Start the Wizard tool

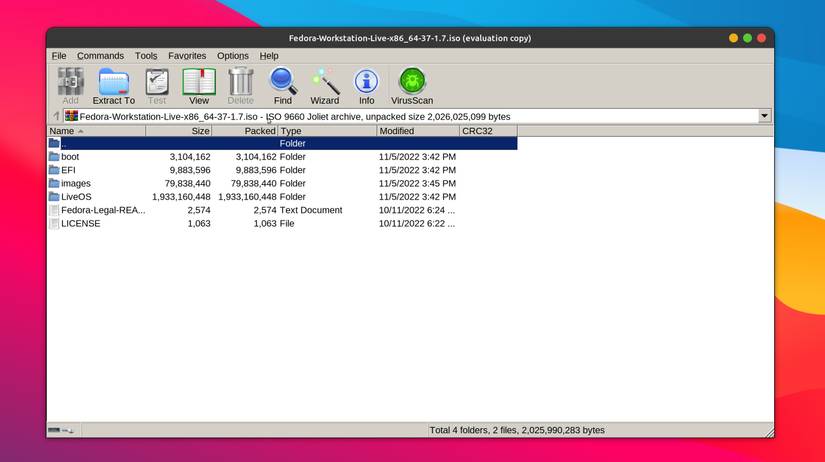click(324, 86)
